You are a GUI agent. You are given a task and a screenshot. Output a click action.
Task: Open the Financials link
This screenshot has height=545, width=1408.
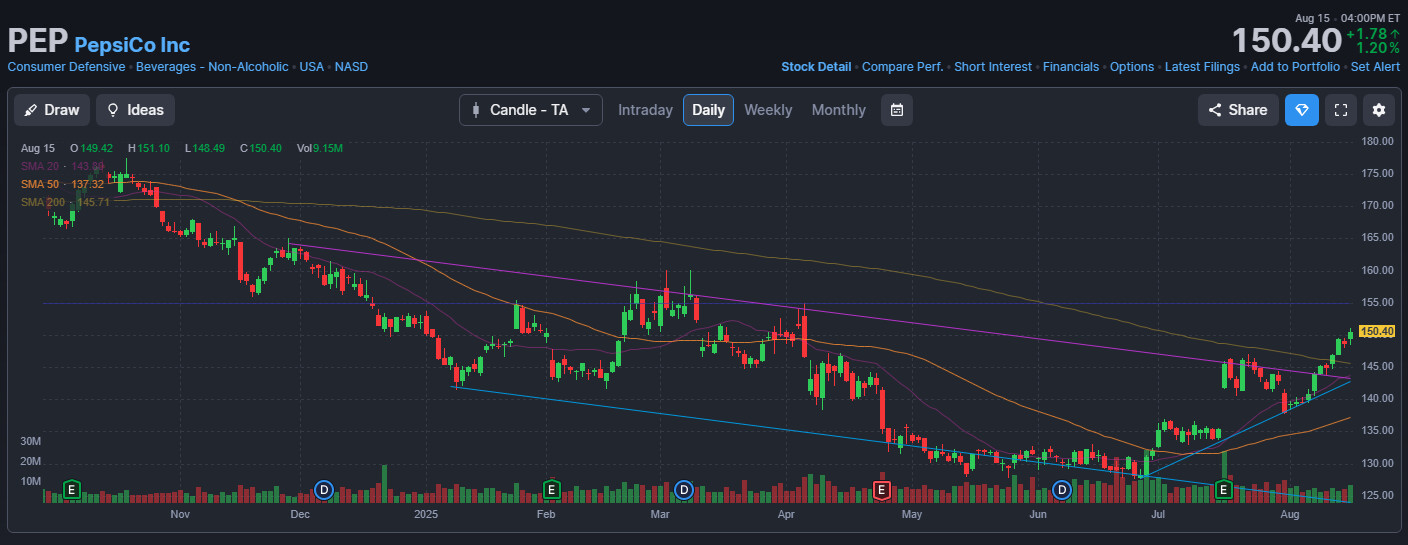pyautogui.click(x=1070, y=67)
